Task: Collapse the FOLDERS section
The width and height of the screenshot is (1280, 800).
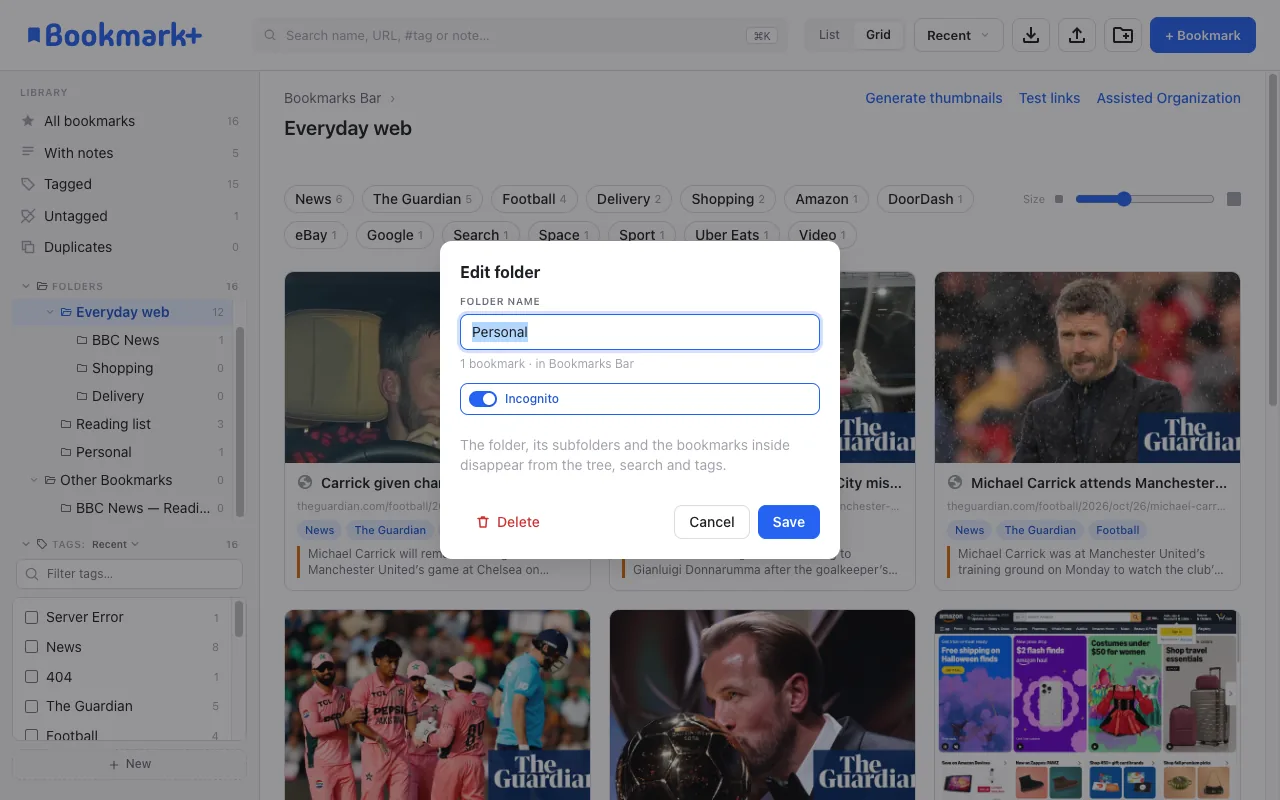Action: coord(26,286)
